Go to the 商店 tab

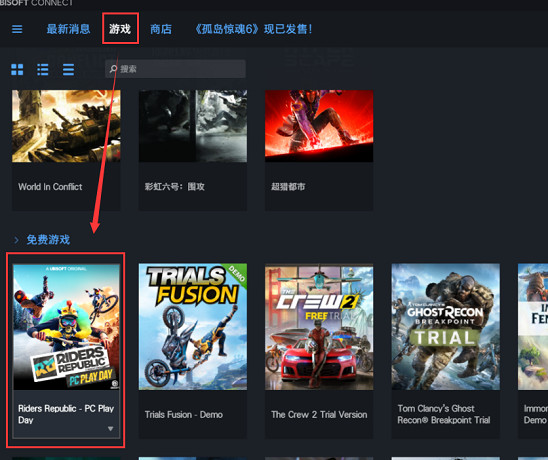pyautogui.click(x=161, y=29)
